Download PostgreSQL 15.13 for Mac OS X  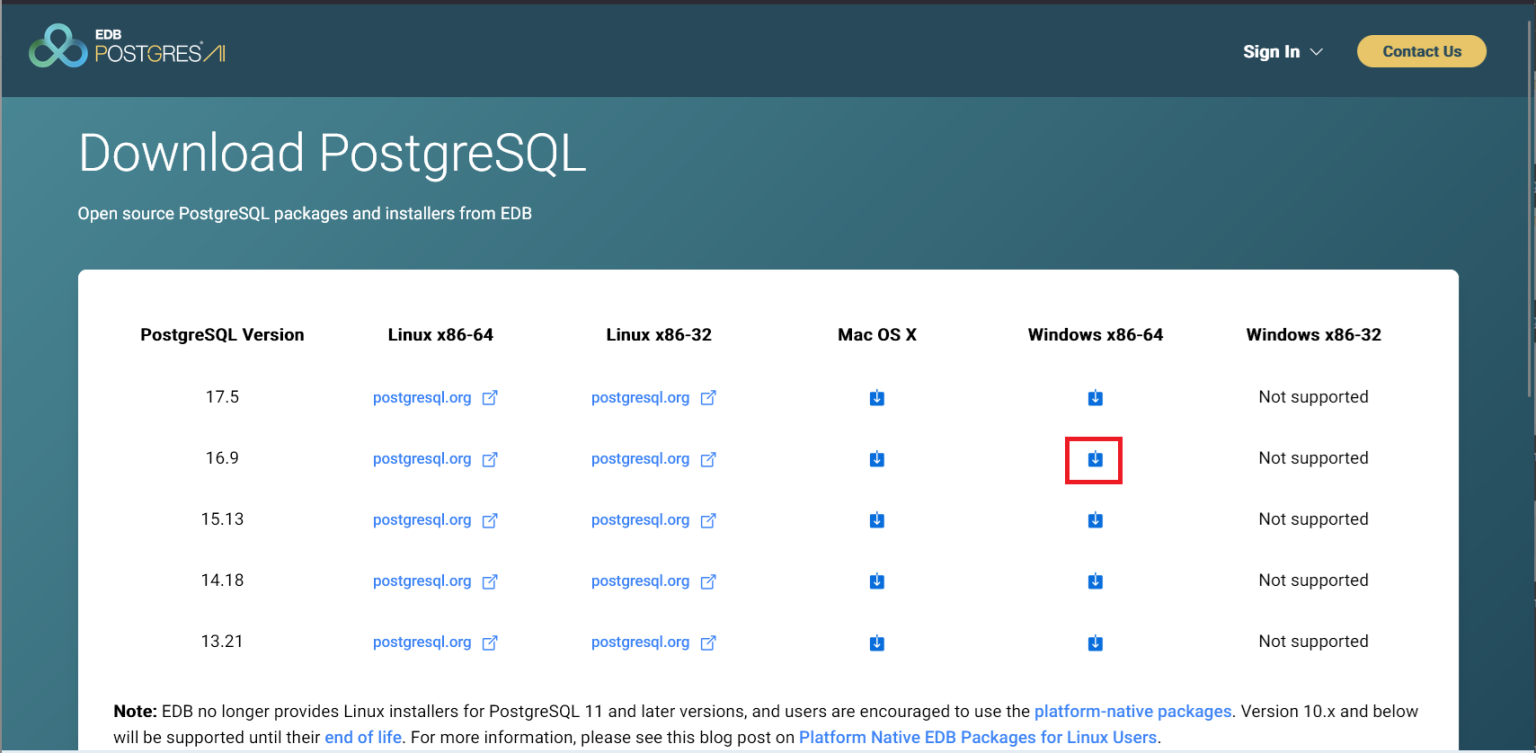tap(877, 520)
